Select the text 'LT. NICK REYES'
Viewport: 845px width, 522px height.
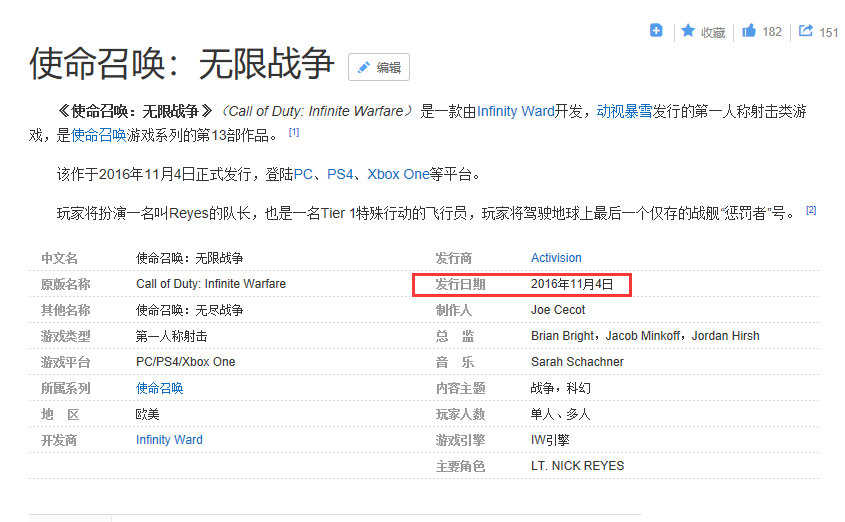coord(577,466)
